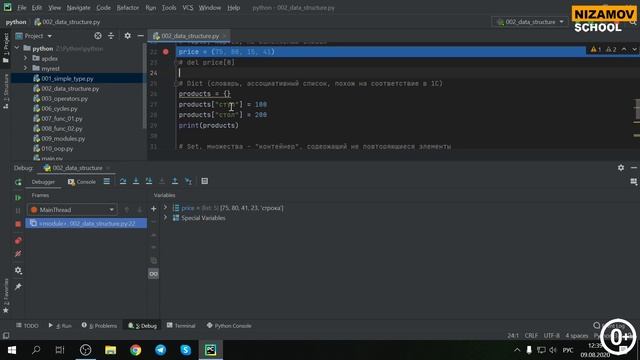Open the Python Console tool window
This screenshot has width=640, height=360.
(229, 326)
